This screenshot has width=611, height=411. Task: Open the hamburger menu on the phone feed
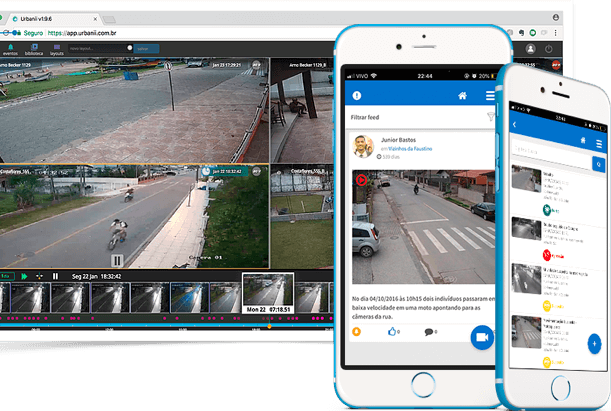(489, 96)
